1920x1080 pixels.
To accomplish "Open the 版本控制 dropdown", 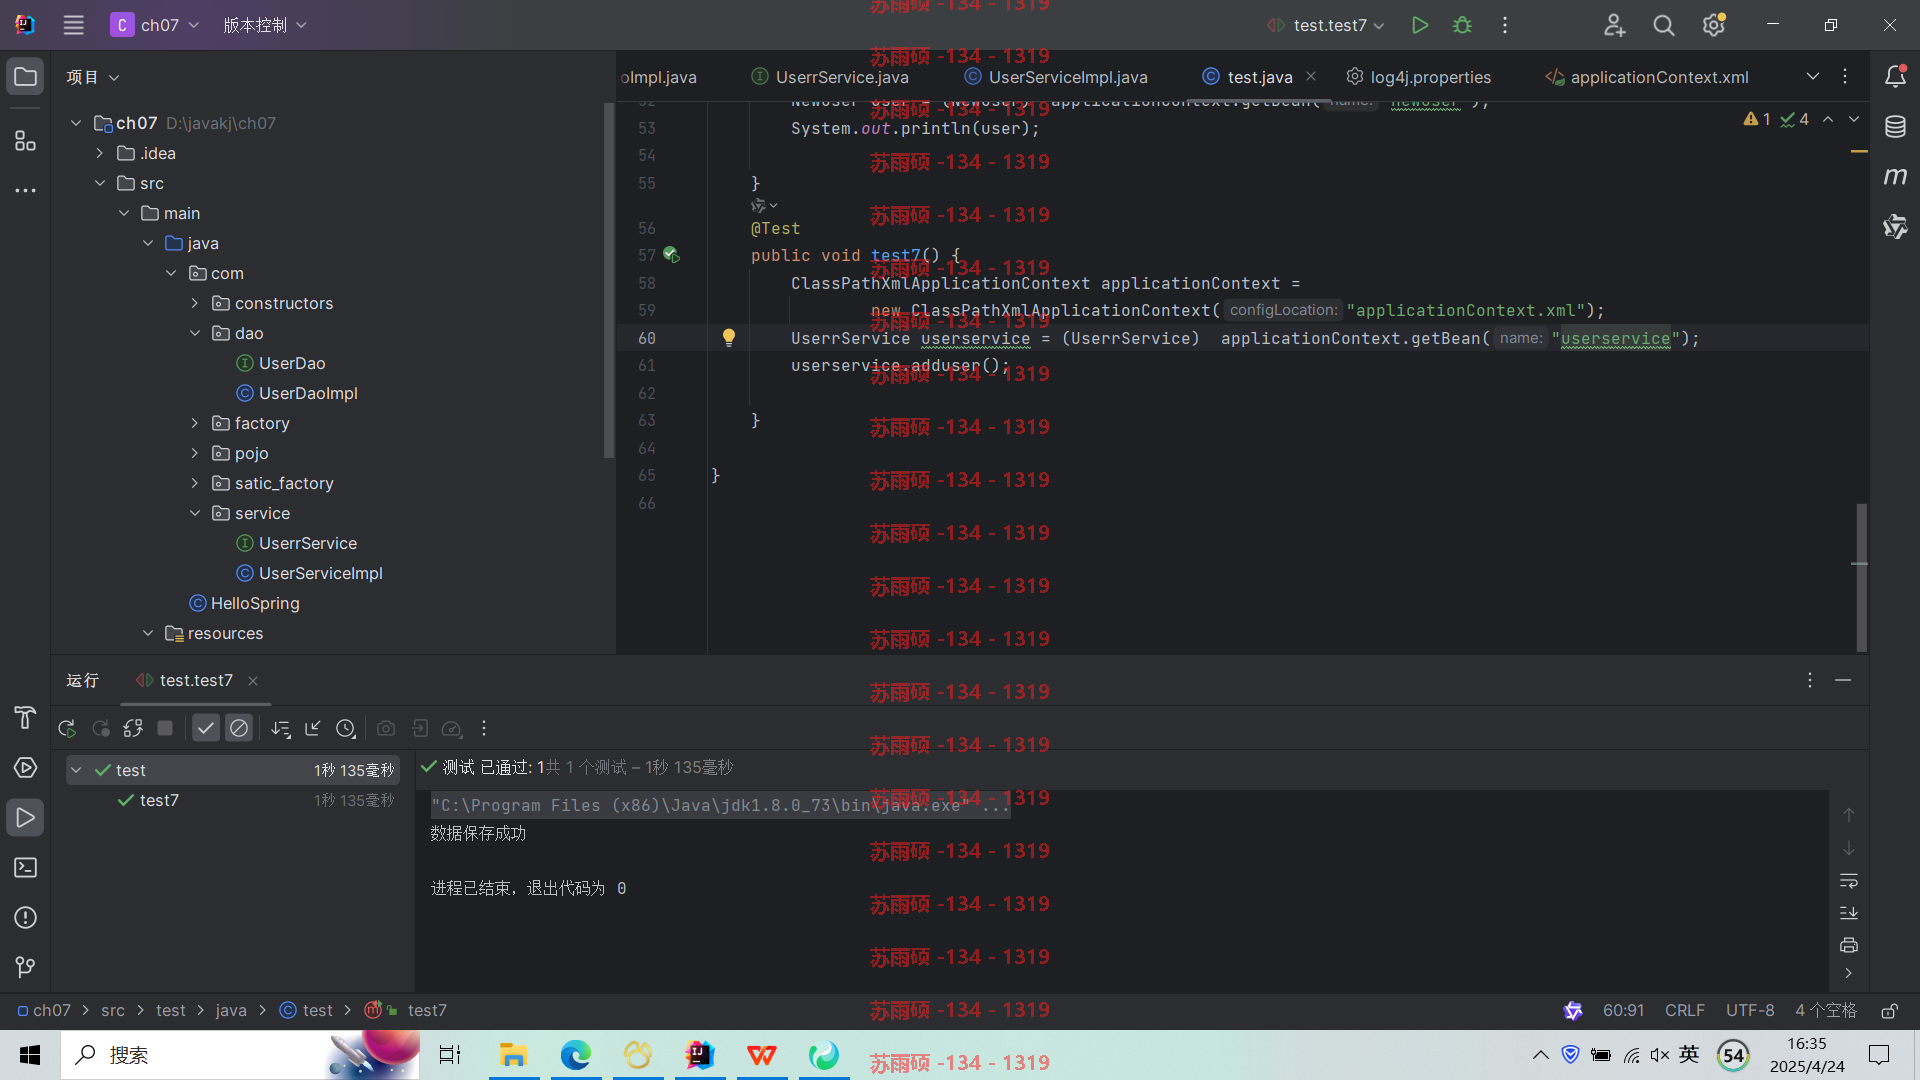I will (265, 25).
